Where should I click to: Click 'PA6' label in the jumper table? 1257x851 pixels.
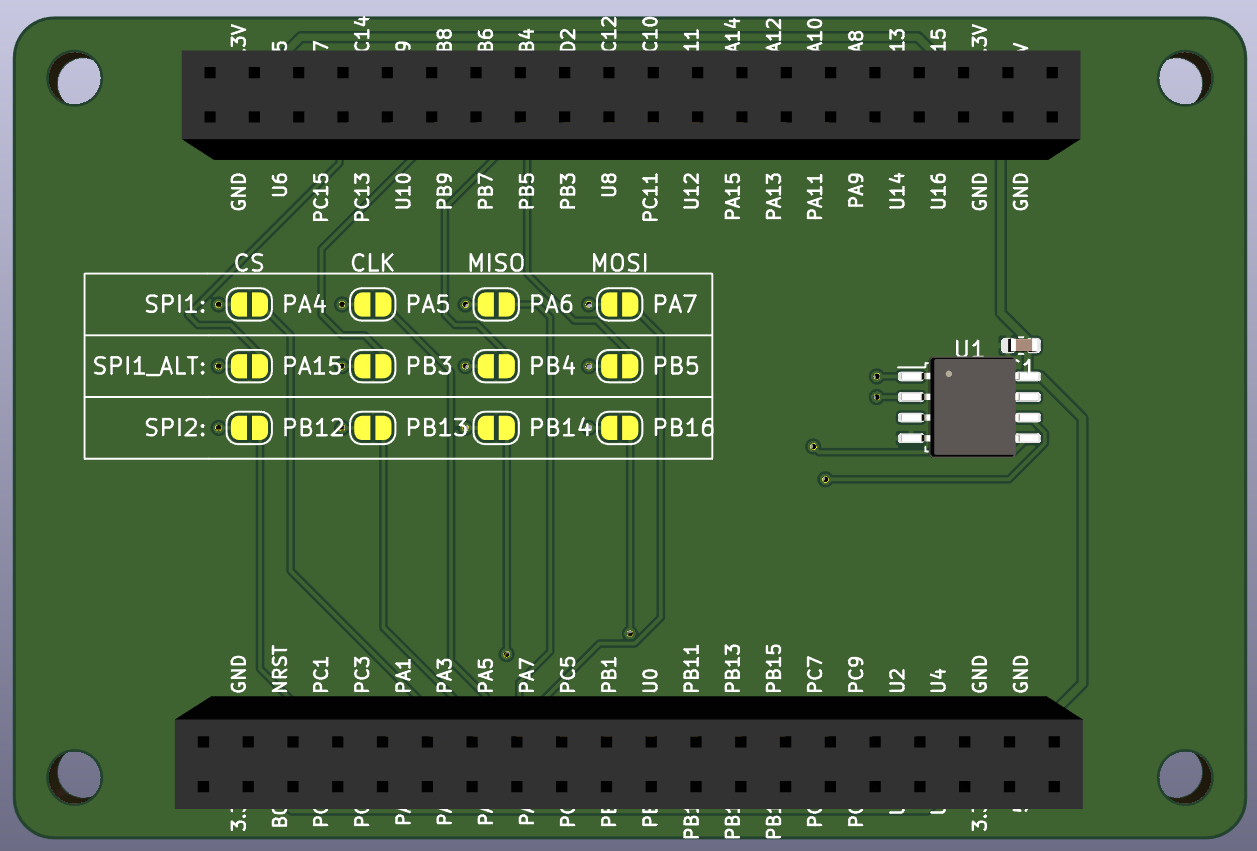[x=552, y=305]
